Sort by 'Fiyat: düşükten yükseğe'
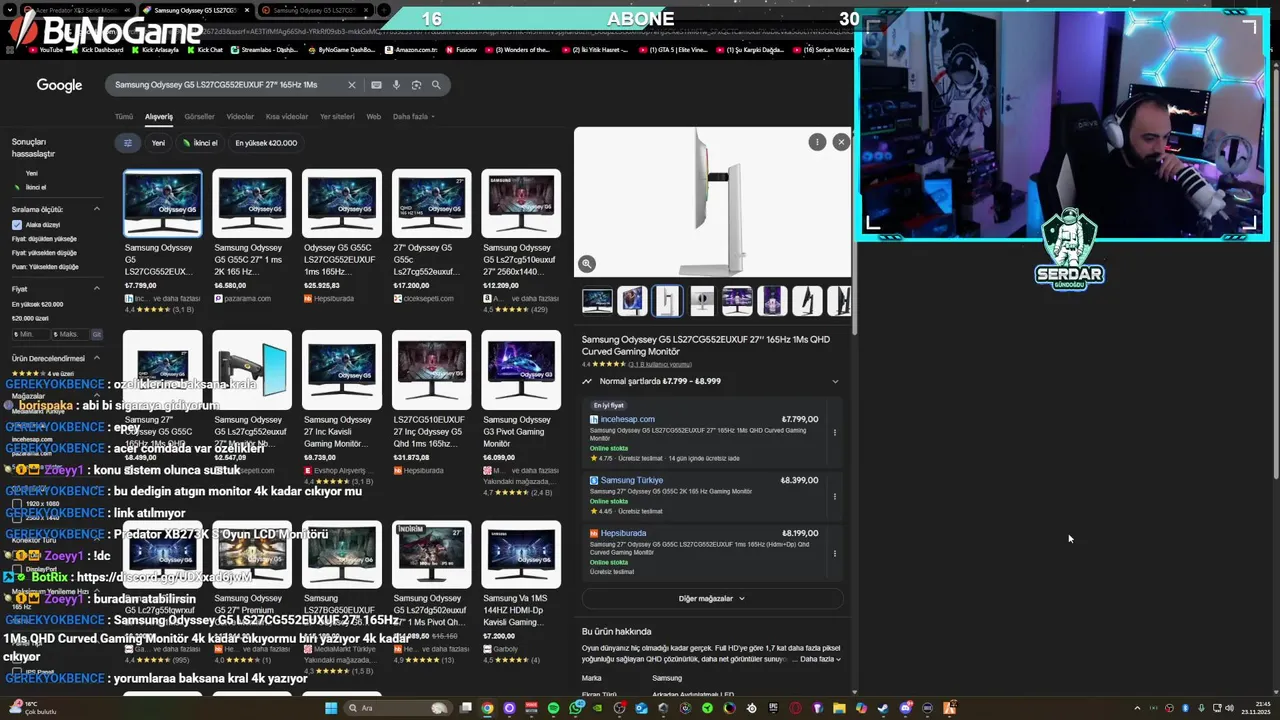The width and height of the screenshot is (1280, 720). 44,239
